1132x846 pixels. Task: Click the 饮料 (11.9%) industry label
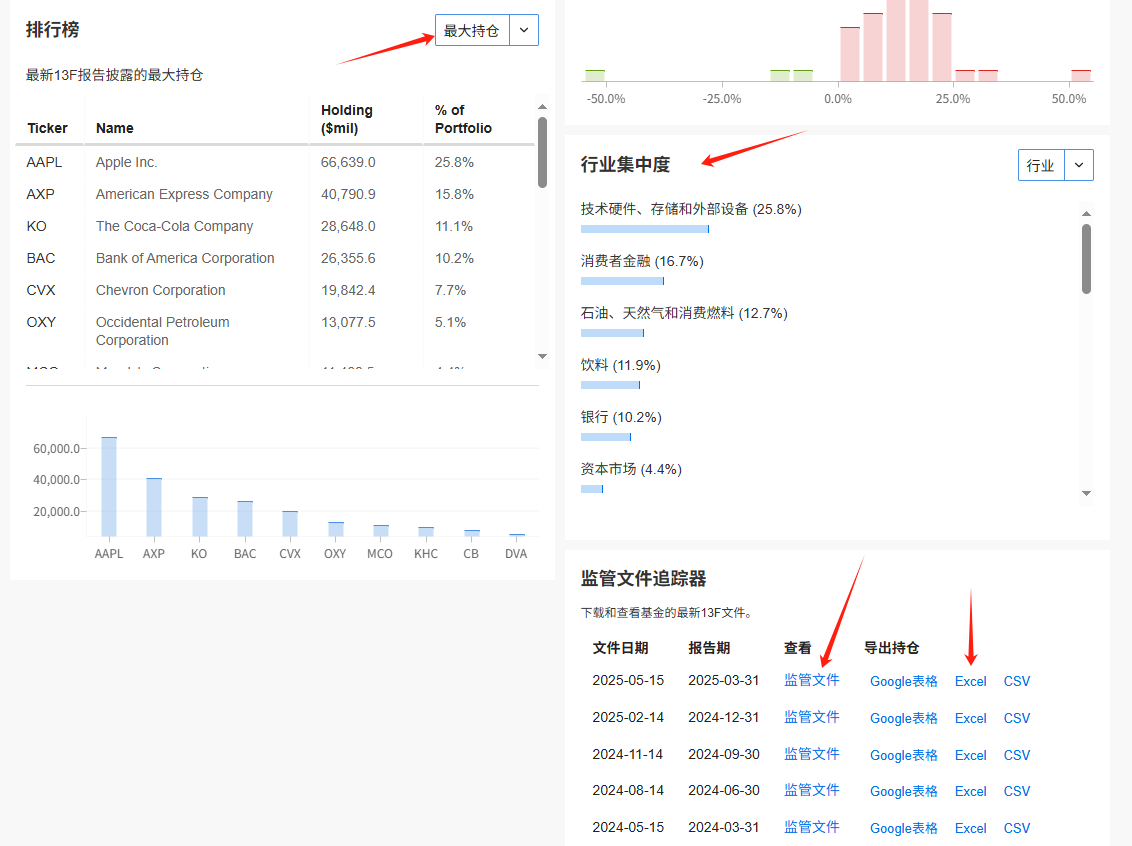point(620,365)
